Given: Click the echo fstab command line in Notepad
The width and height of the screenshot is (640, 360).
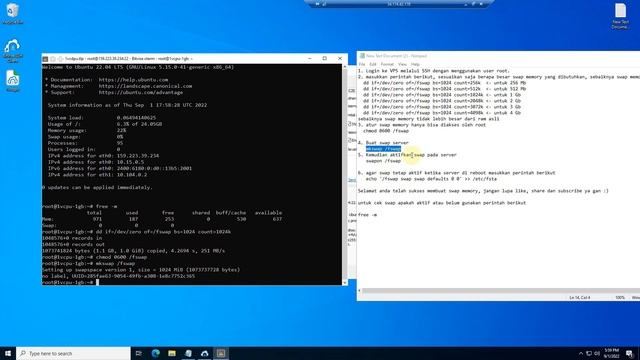Looking at the screenshot, I should (x=431, y=179).
